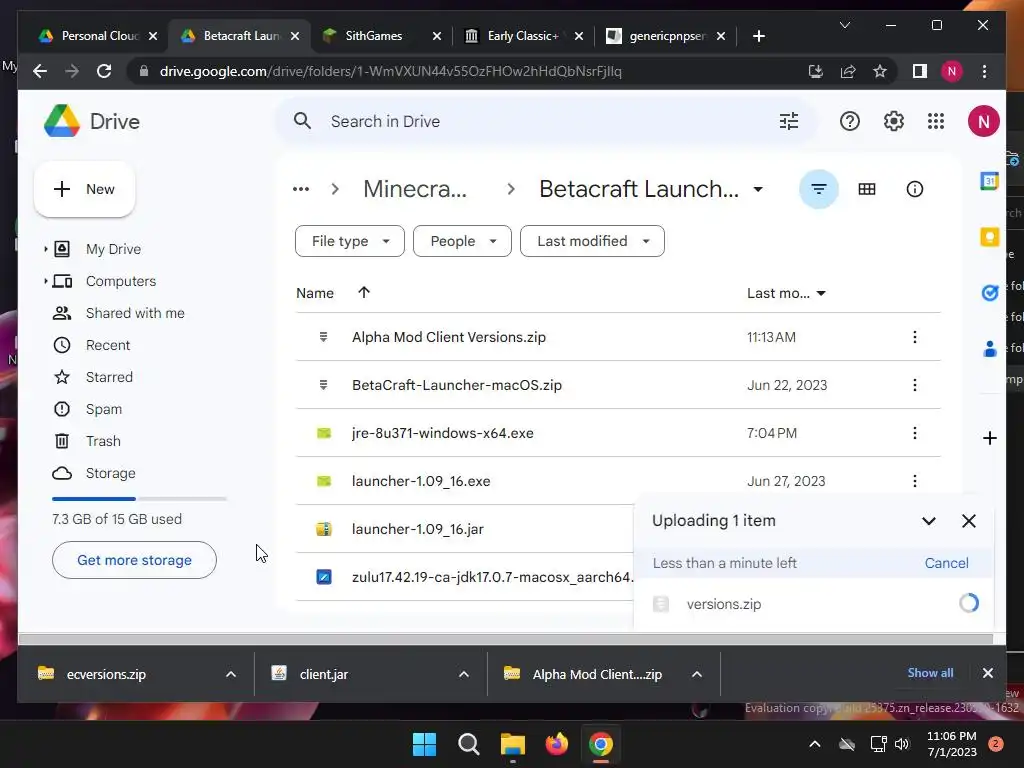This screenshot has height=768, width=1024.
Task: Open ecversions.zip download options arrow
Action: click(231, 674)
